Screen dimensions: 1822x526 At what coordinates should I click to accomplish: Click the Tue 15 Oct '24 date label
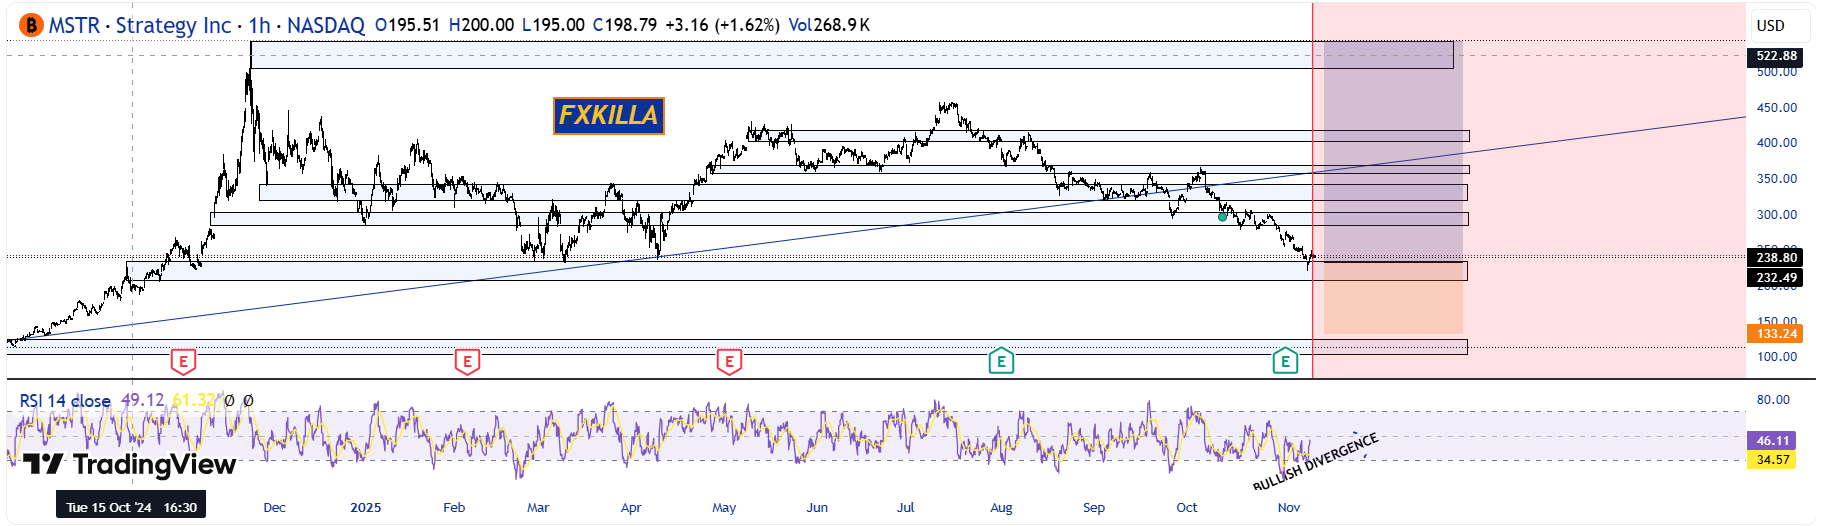coord(131,507)
